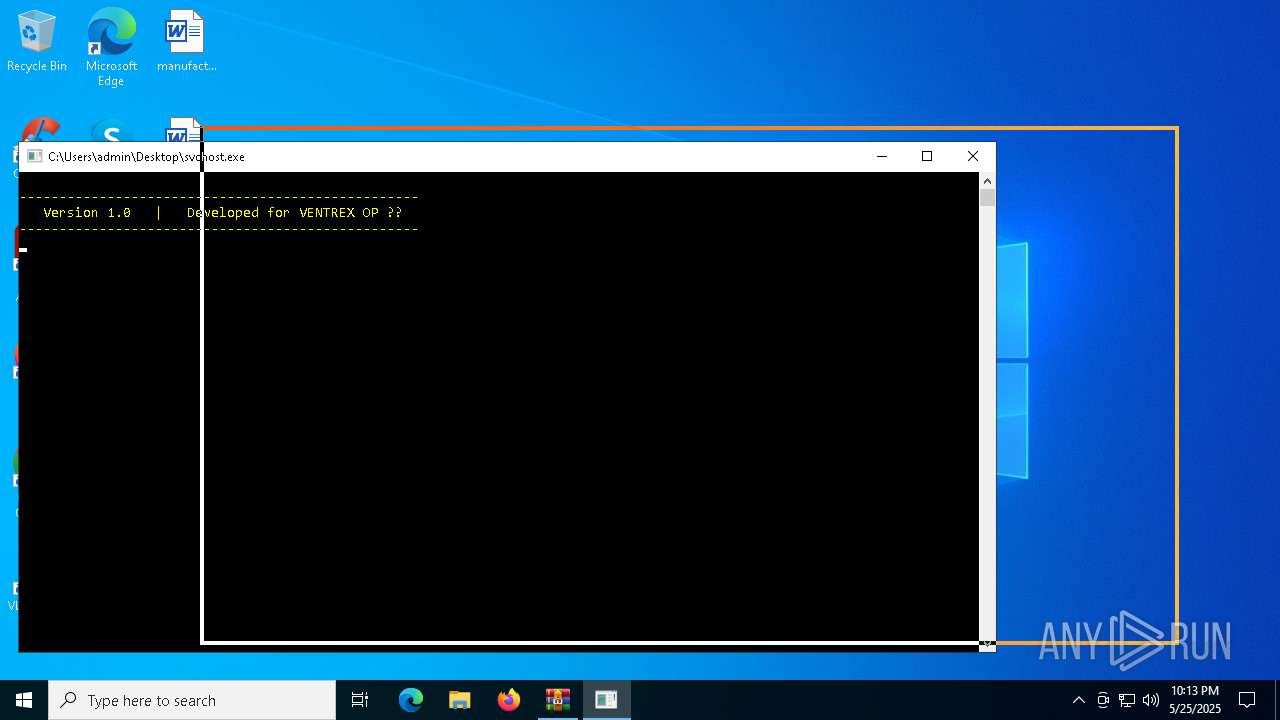This screenshot has height=720, width=1280.
Task: Click the console vertical scrollbar thumb
Action: click(987, 198)
